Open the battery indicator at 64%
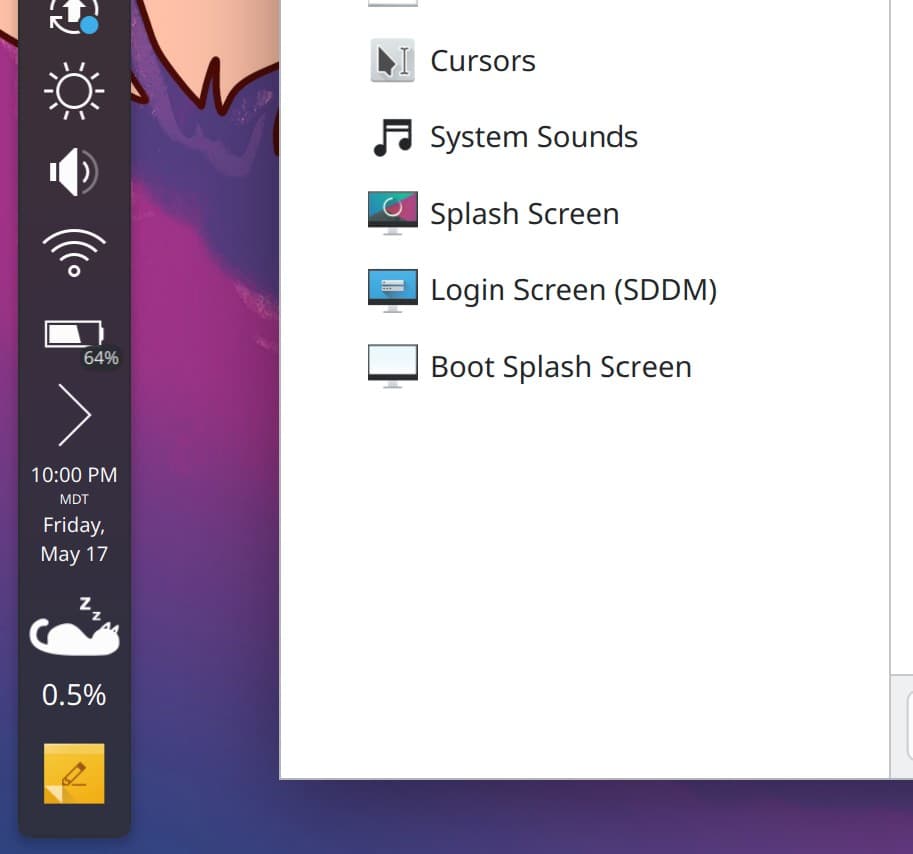The image size is (913, 854). pos(82,342)
